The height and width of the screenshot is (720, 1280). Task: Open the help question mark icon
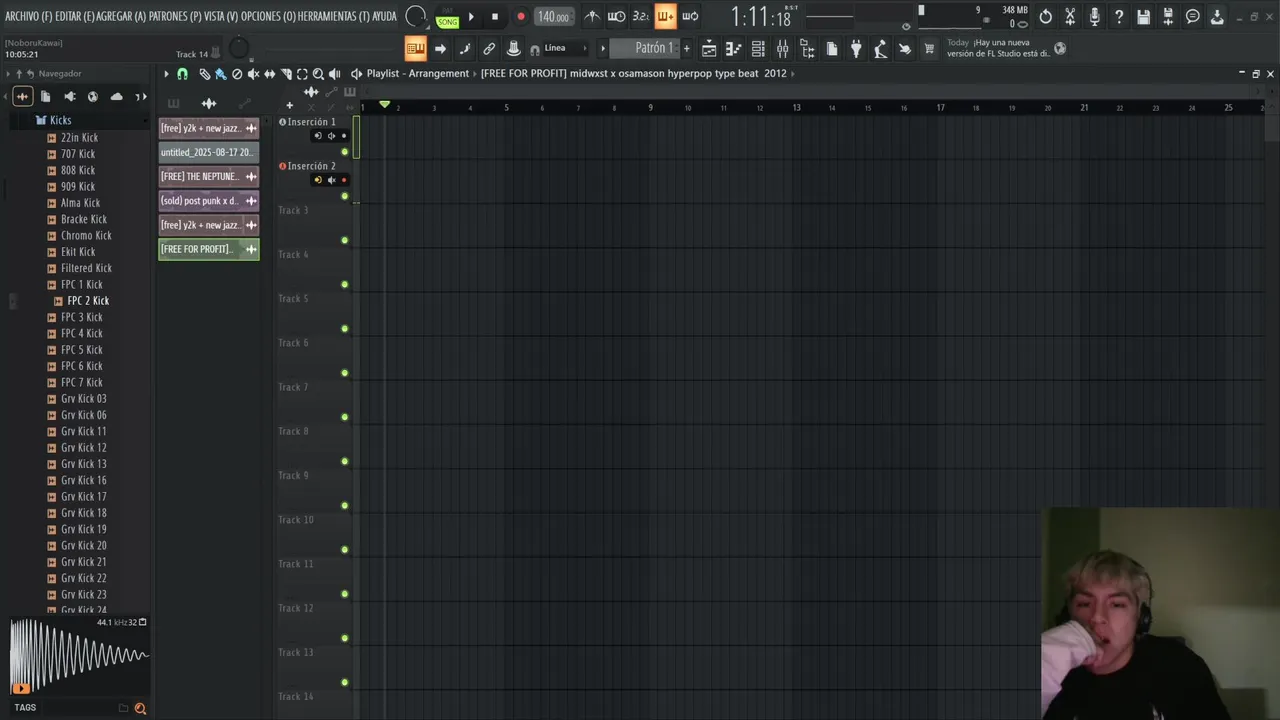1119,17
